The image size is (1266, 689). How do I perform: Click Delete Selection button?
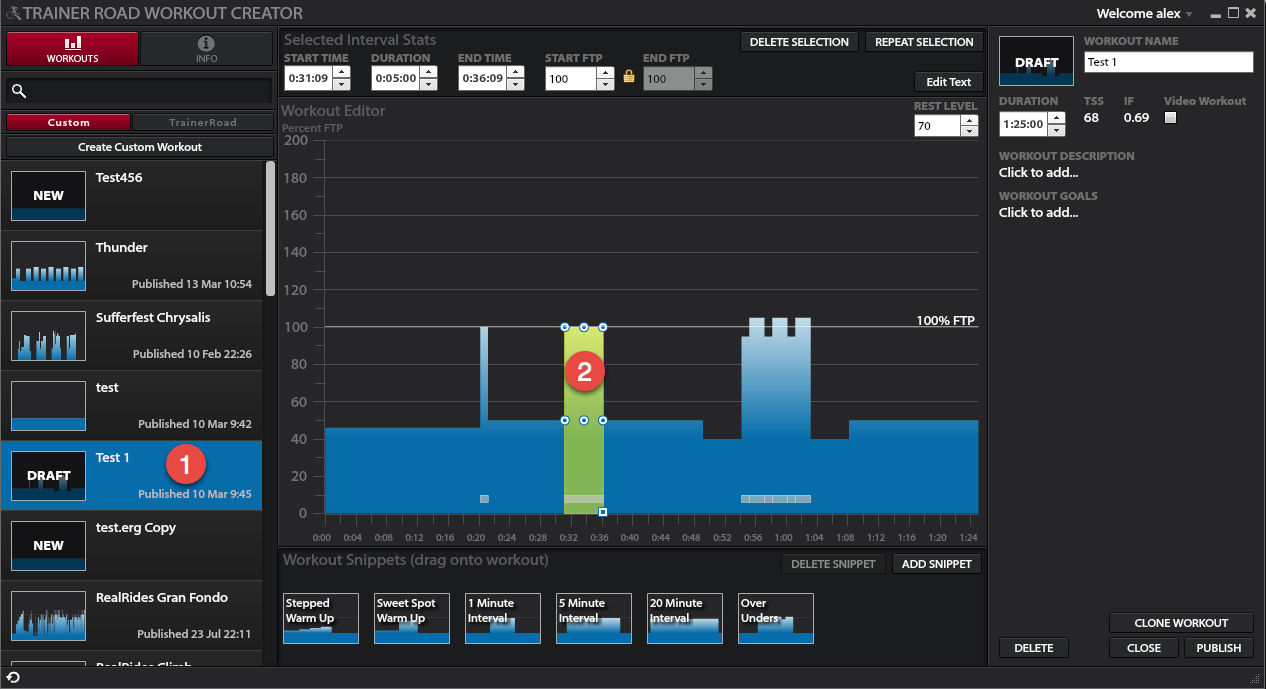click(799, 42)
